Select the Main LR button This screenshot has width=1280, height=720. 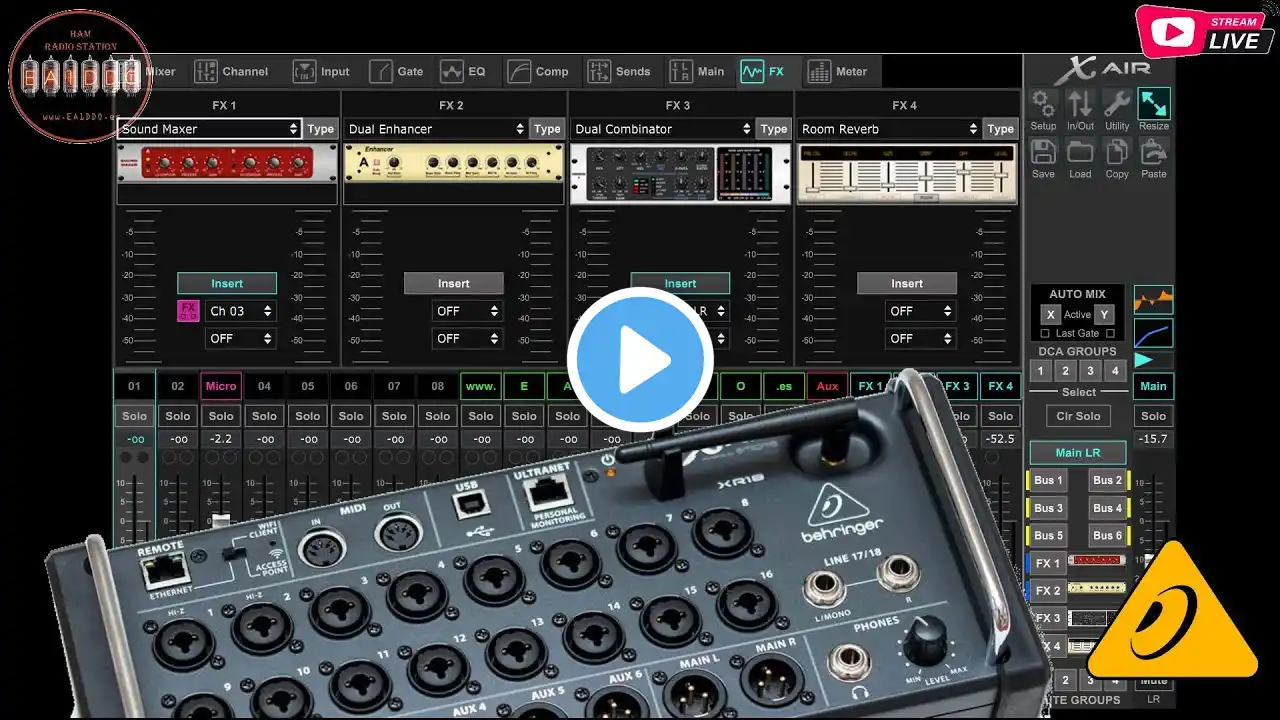point(1078,453)
